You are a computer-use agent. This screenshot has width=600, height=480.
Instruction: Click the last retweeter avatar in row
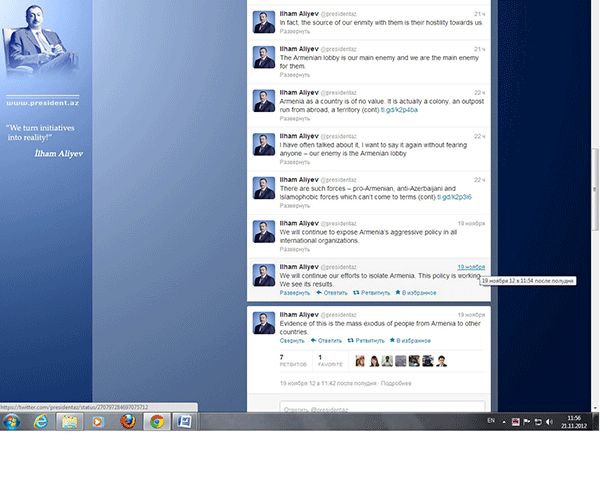pos(442,361)
